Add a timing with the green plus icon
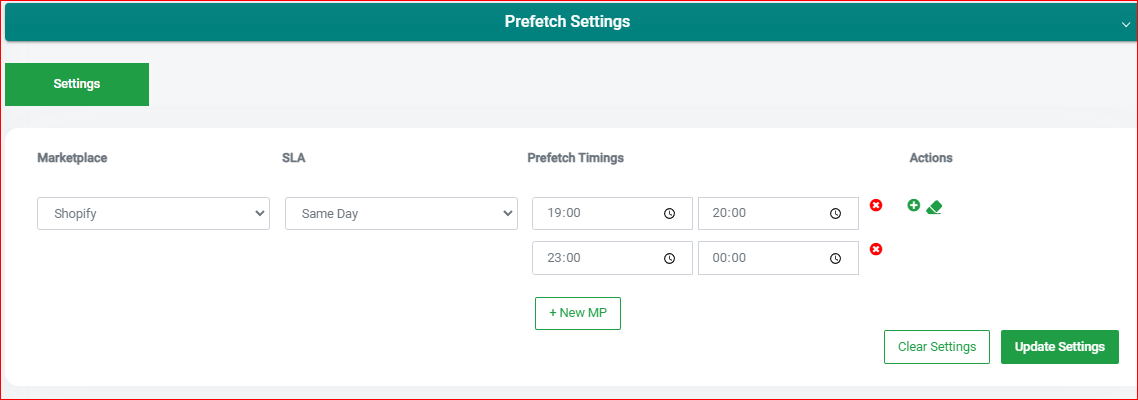Image resolution: width=1138 pixels, height=400 pixels. point(914,205)
